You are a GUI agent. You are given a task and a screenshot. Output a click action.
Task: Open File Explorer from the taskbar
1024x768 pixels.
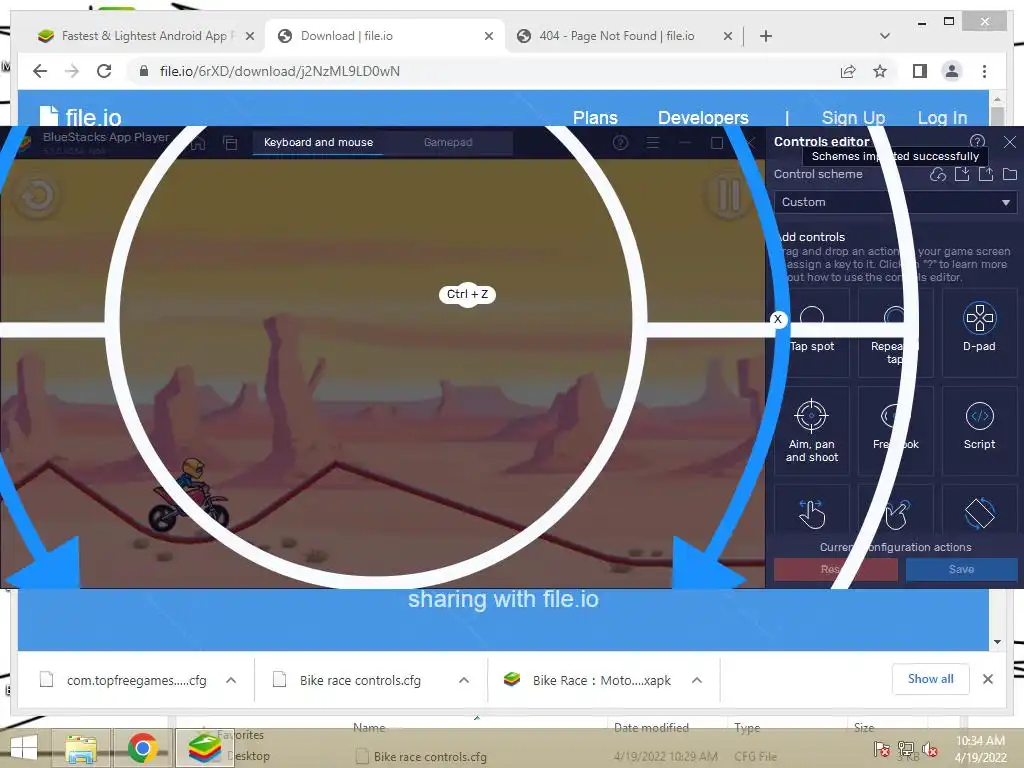click(81, 748)
